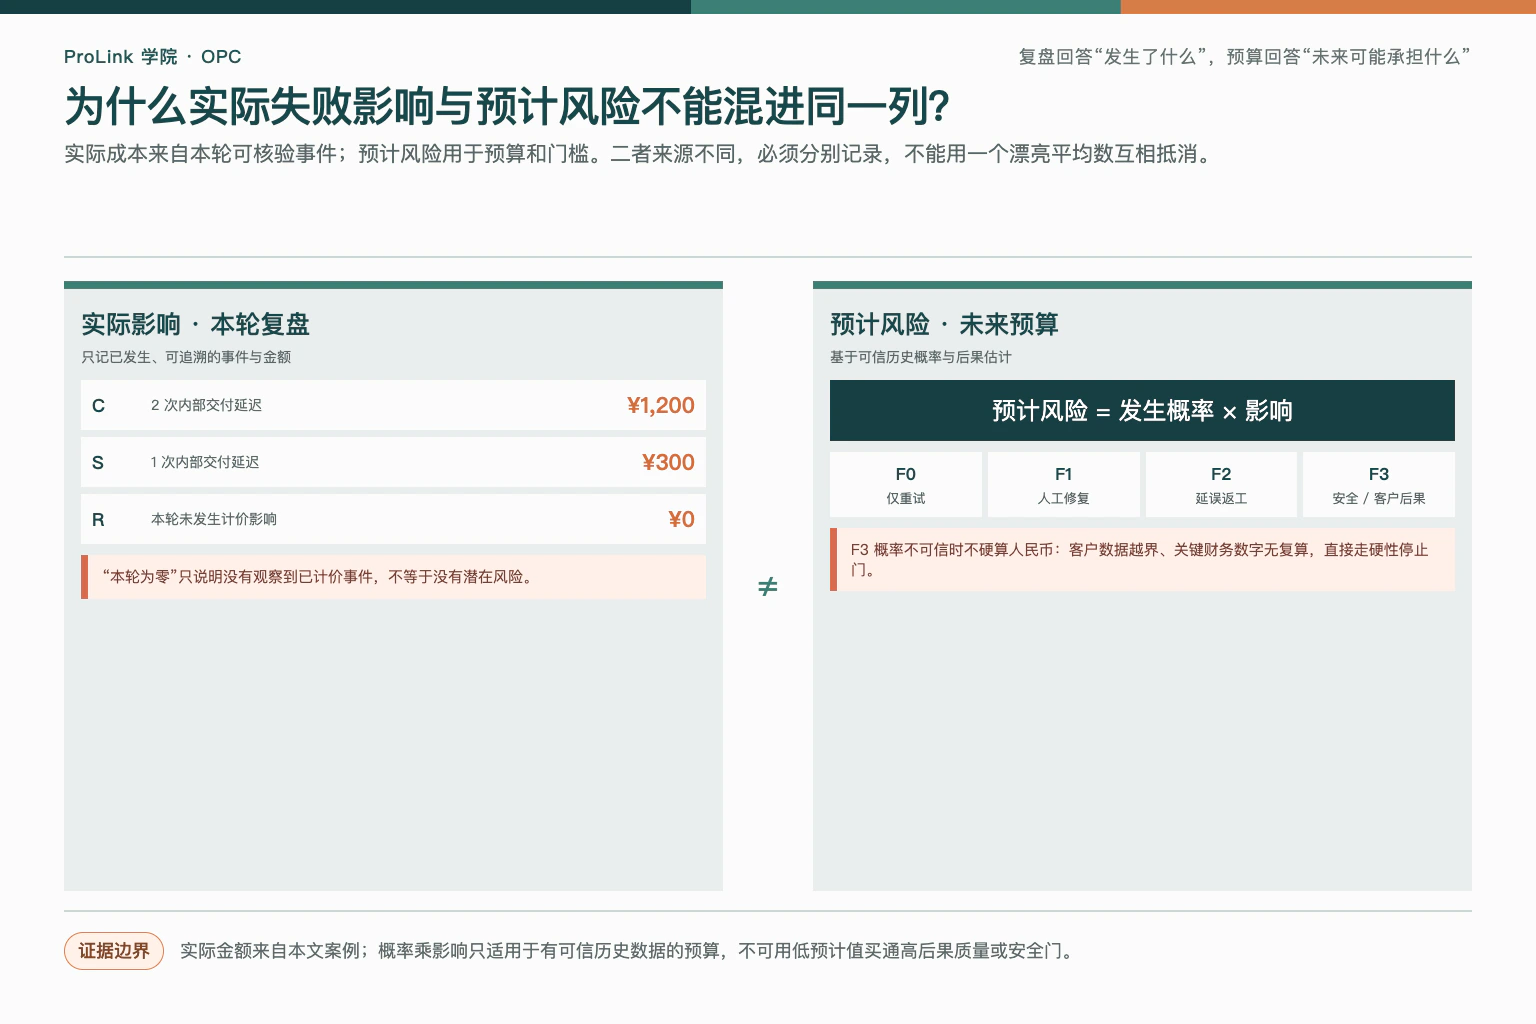Select the row letter 'C'
The height and width of the screenshot is (1024, 1536).
pyautogui.click(x=98, y=406)
